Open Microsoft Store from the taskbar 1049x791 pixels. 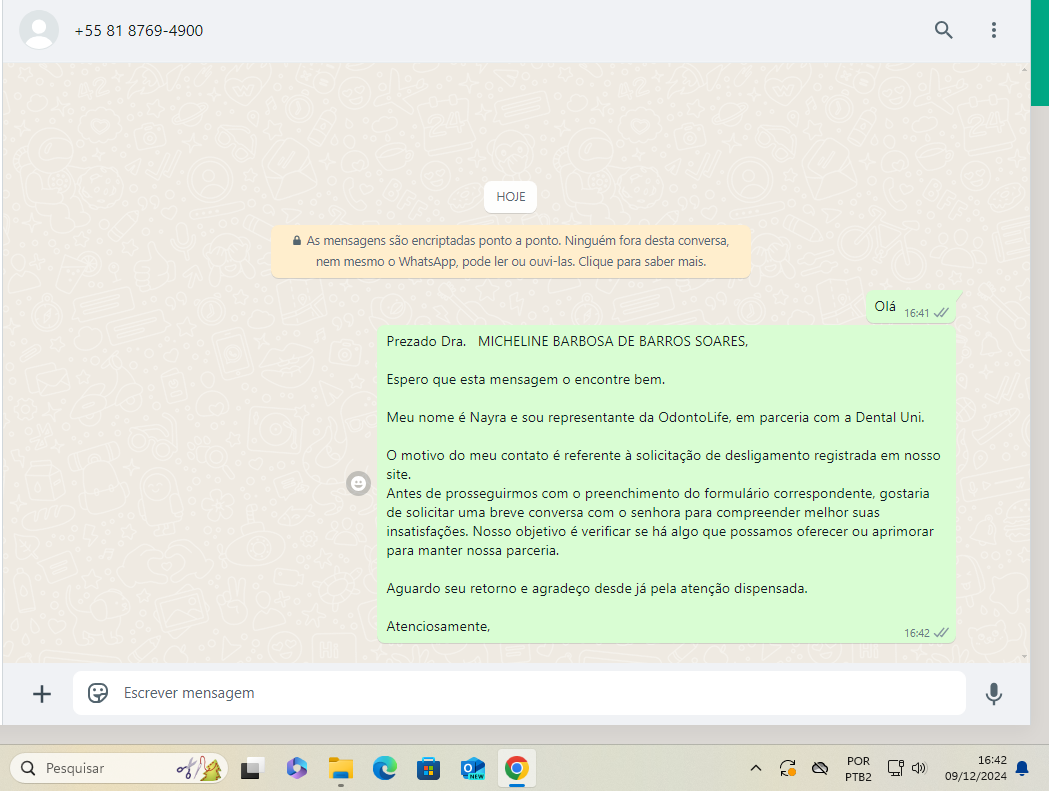click(x=428, y=768)
